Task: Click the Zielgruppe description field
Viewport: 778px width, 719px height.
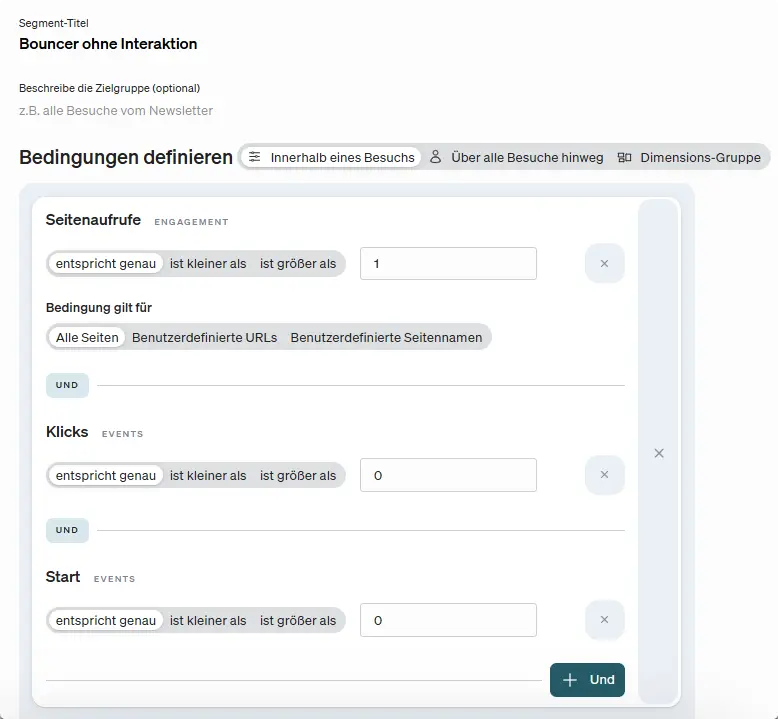Action: click(x=116, y=111)
